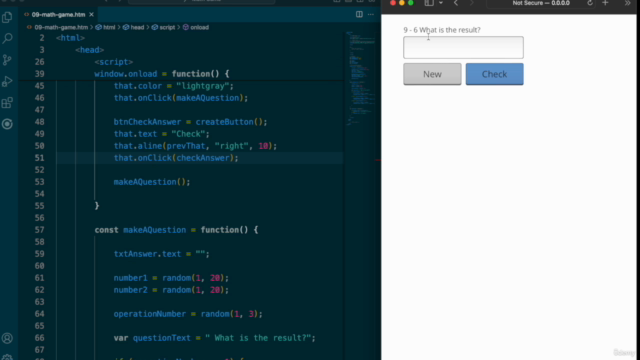
Task: Open the Source Control view
Action: [7, 60]
